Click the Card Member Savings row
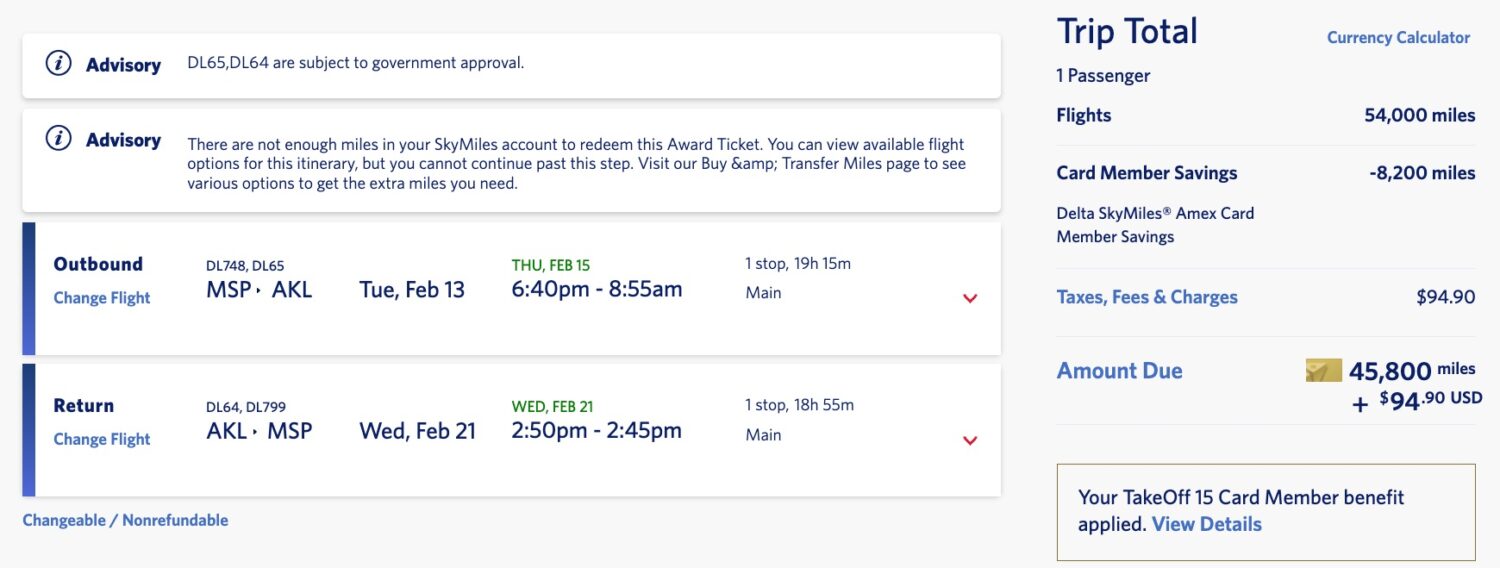 click(x=1266, y=173)
